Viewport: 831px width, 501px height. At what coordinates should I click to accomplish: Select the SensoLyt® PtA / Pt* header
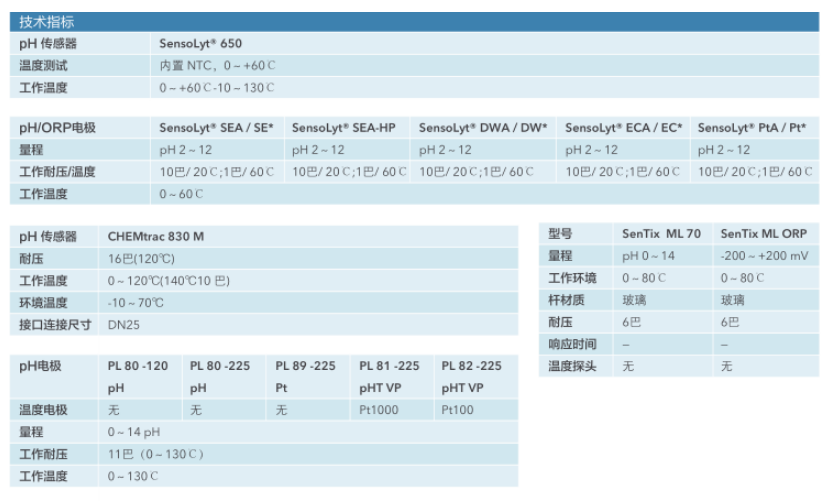[751, 128]
